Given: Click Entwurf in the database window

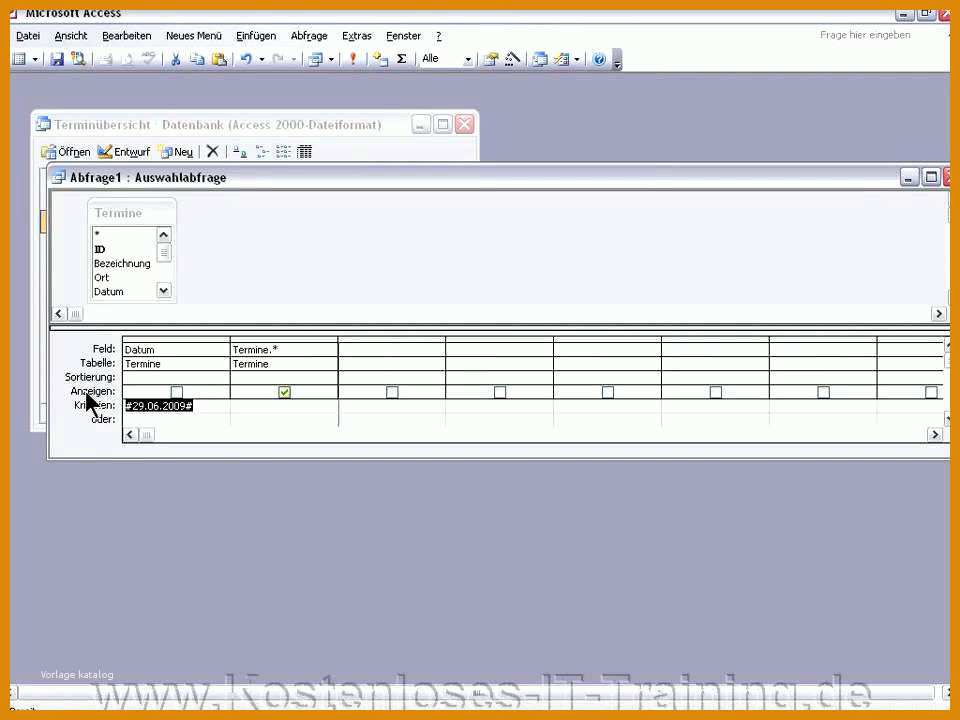Looking at the screenshot, I should (124, 152).
